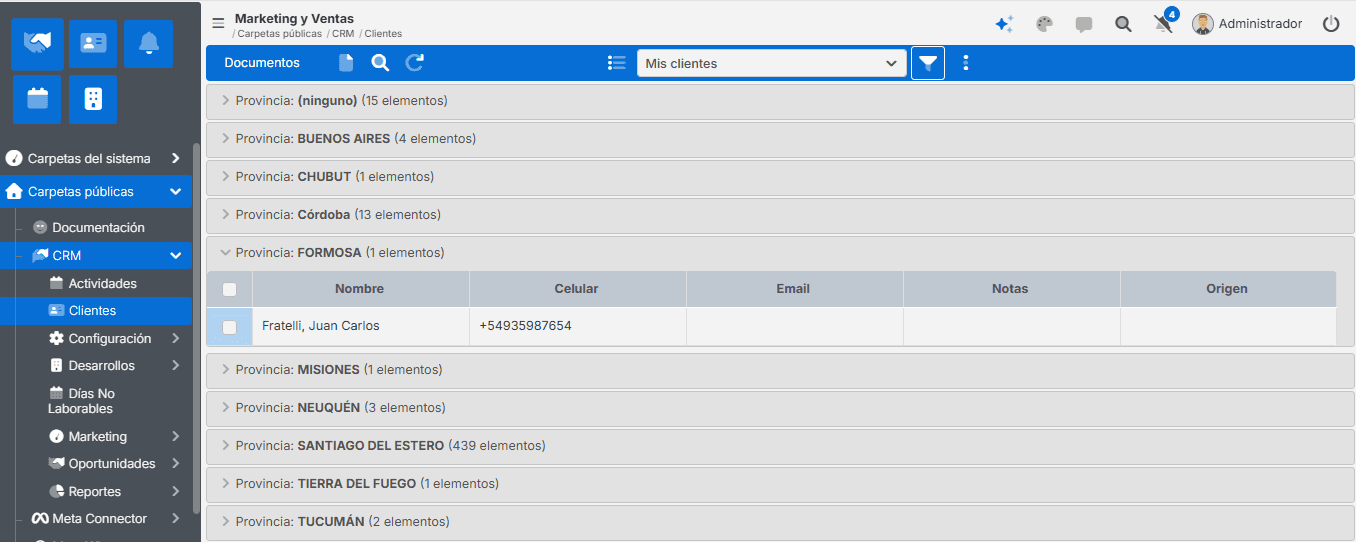
Task: Collapse Carpetas públicas section
Action: (96, 192)
